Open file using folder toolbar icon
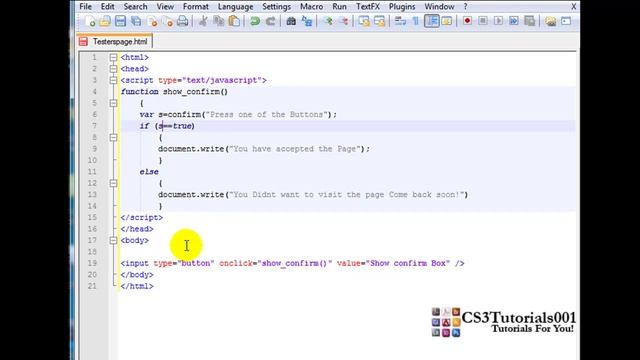The image size is (640, 360). point(105,21)
